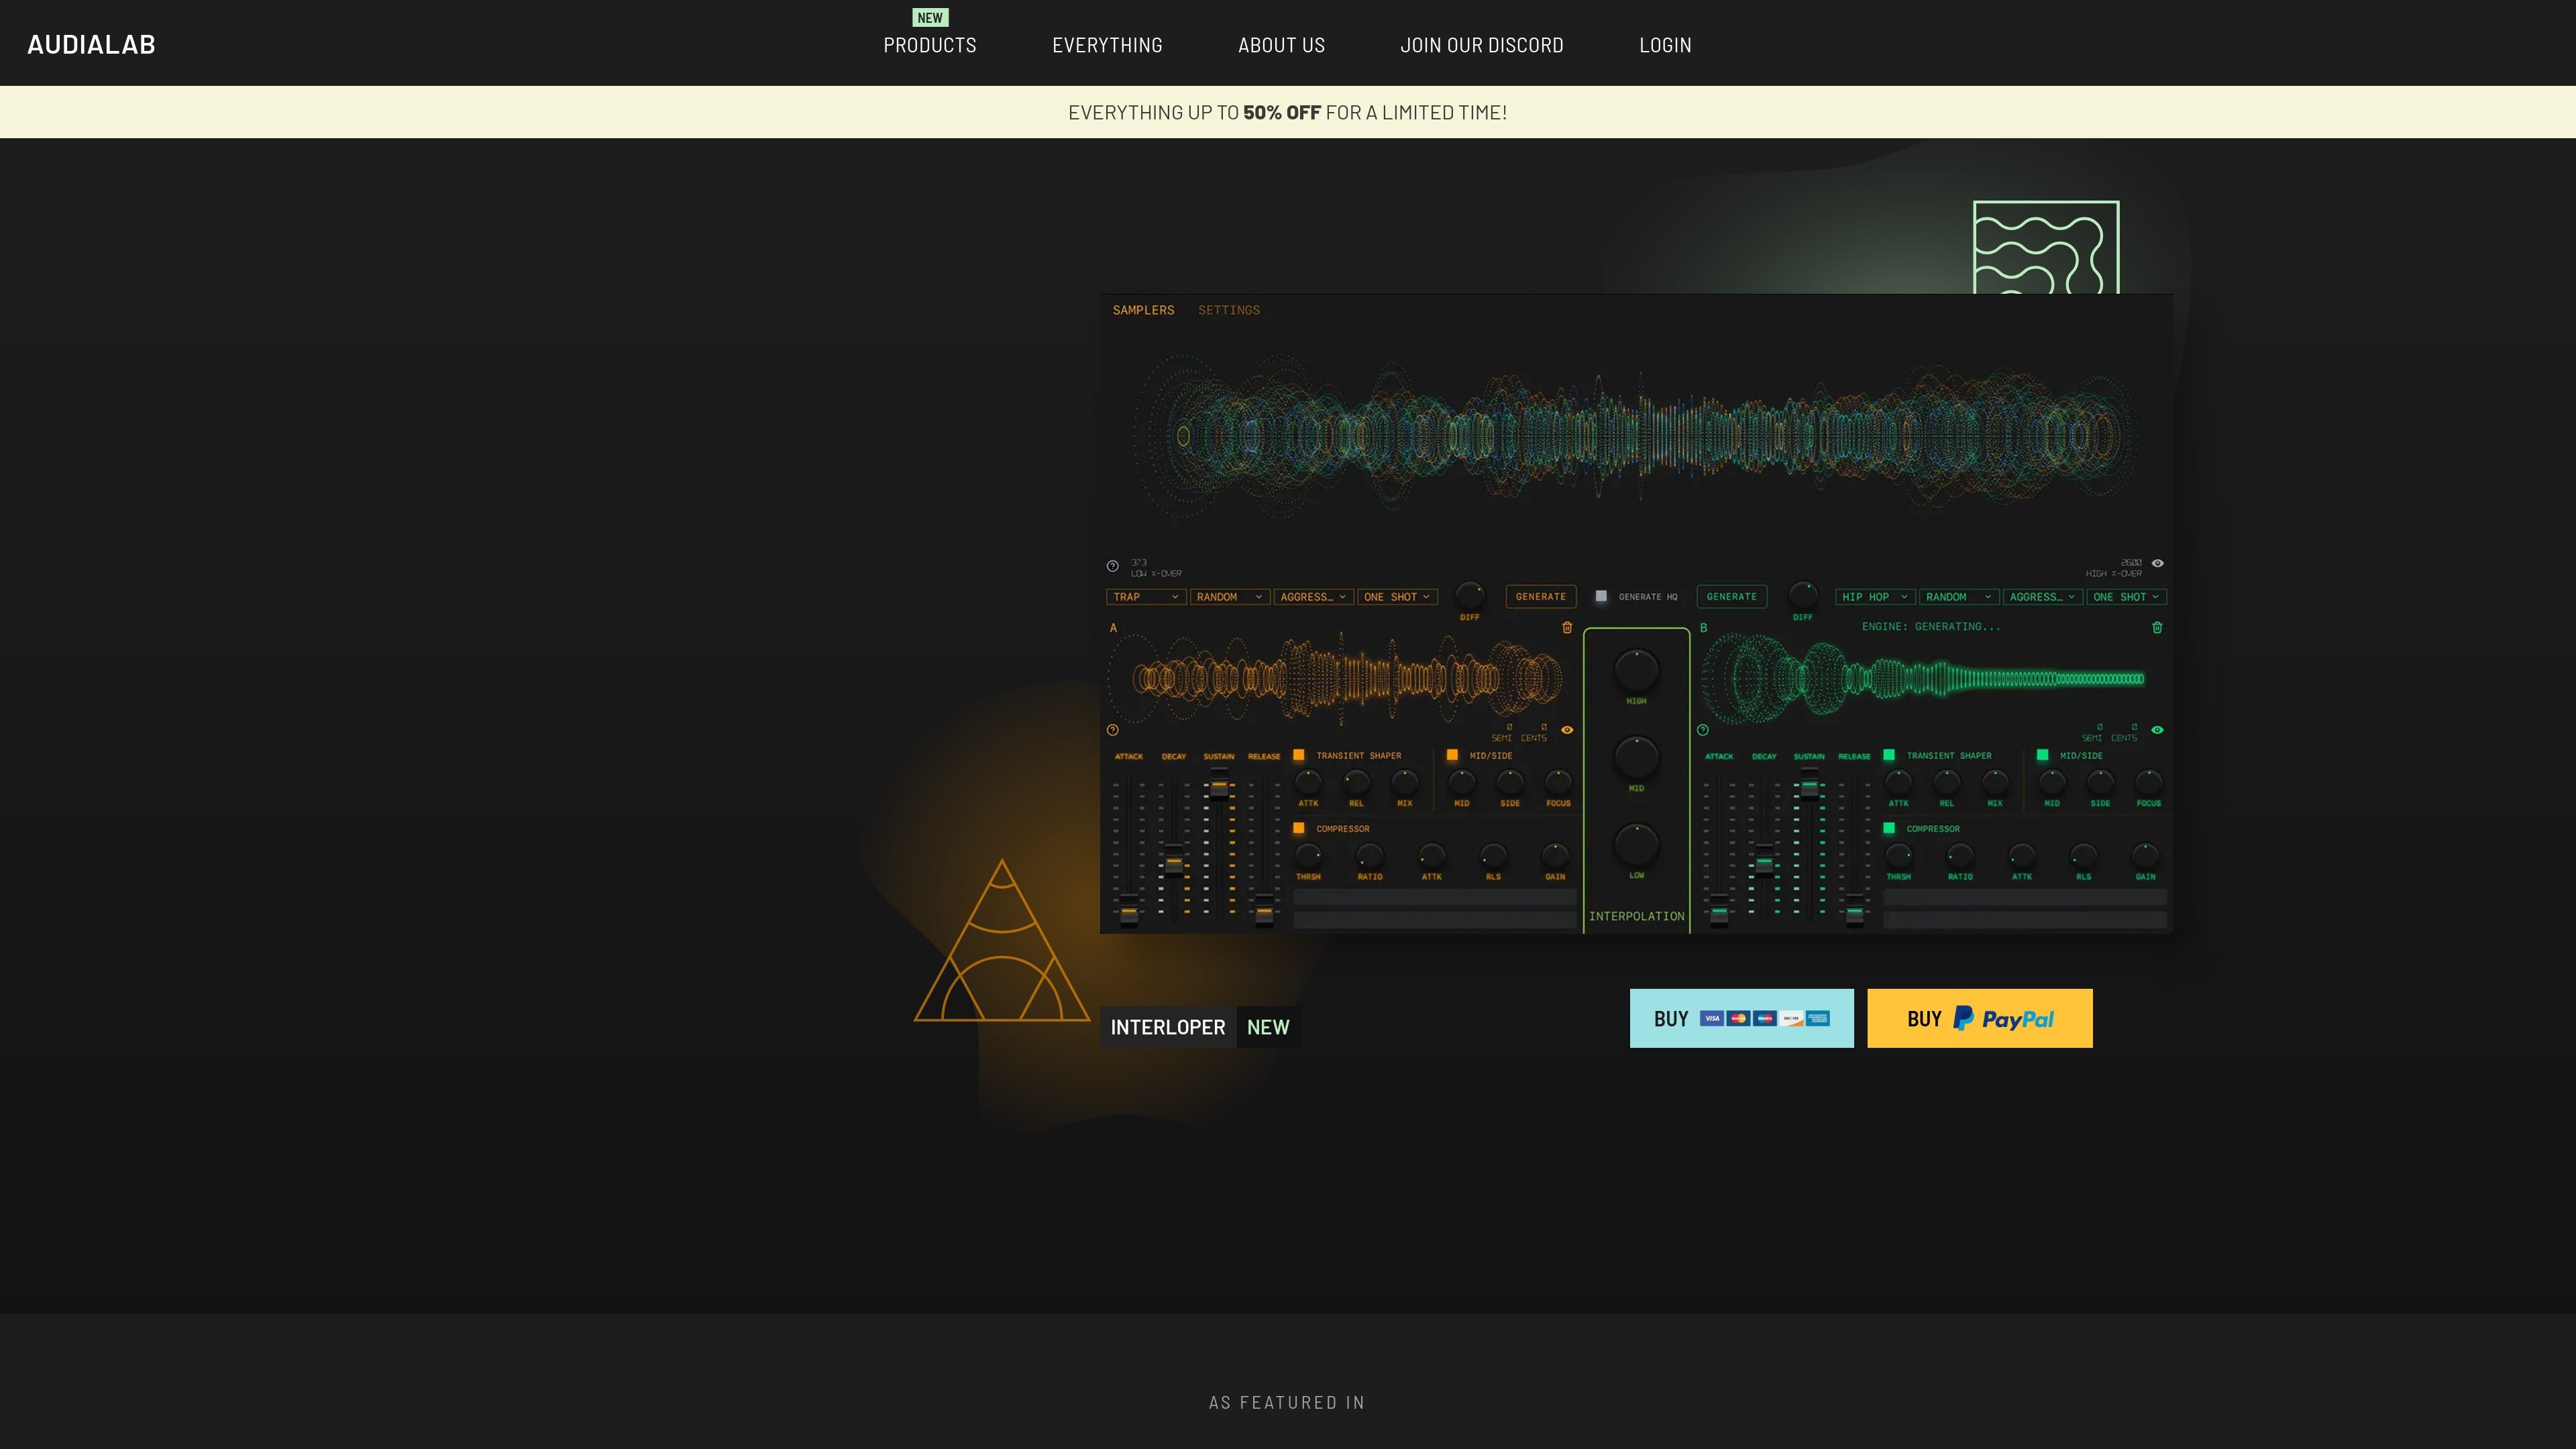
Task: Click the Interloper product label
Action: point(1168,1027)
